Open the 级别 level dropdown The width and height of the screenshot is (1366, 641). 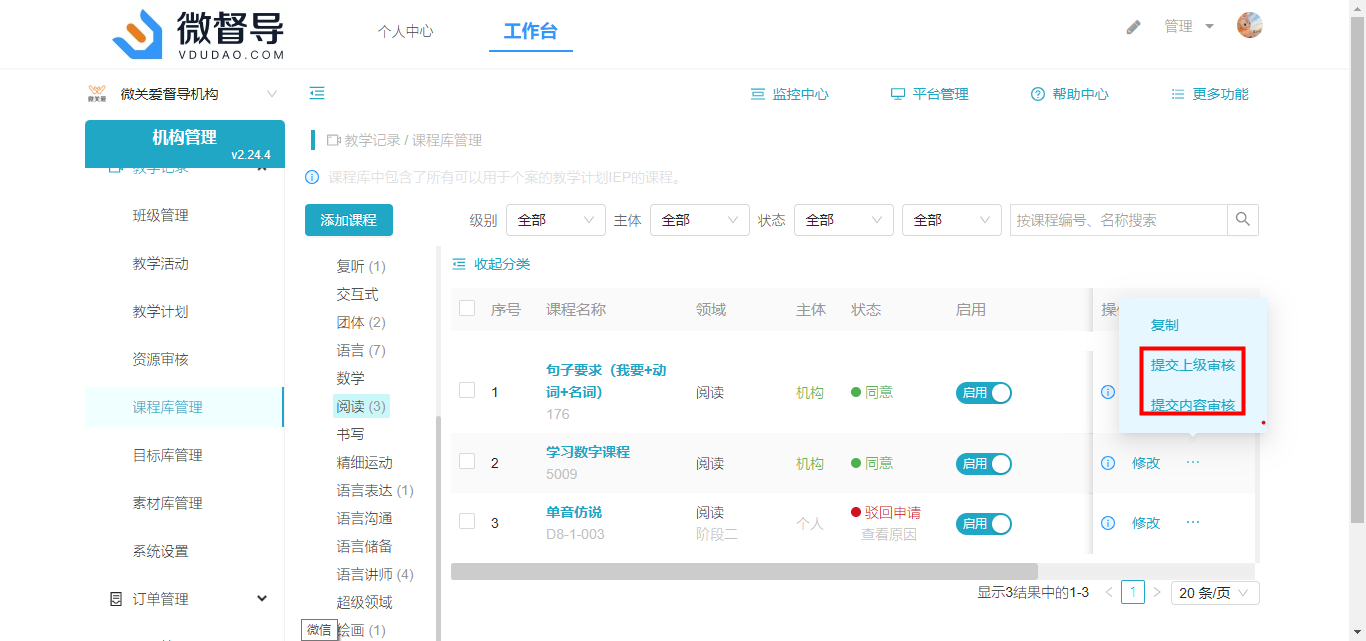click(556, 220)
